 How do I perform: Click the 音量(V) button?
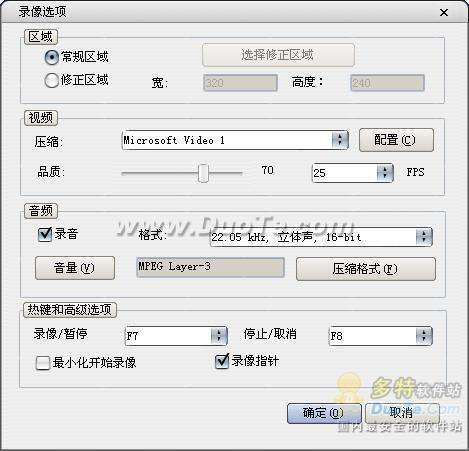(75, 268)
